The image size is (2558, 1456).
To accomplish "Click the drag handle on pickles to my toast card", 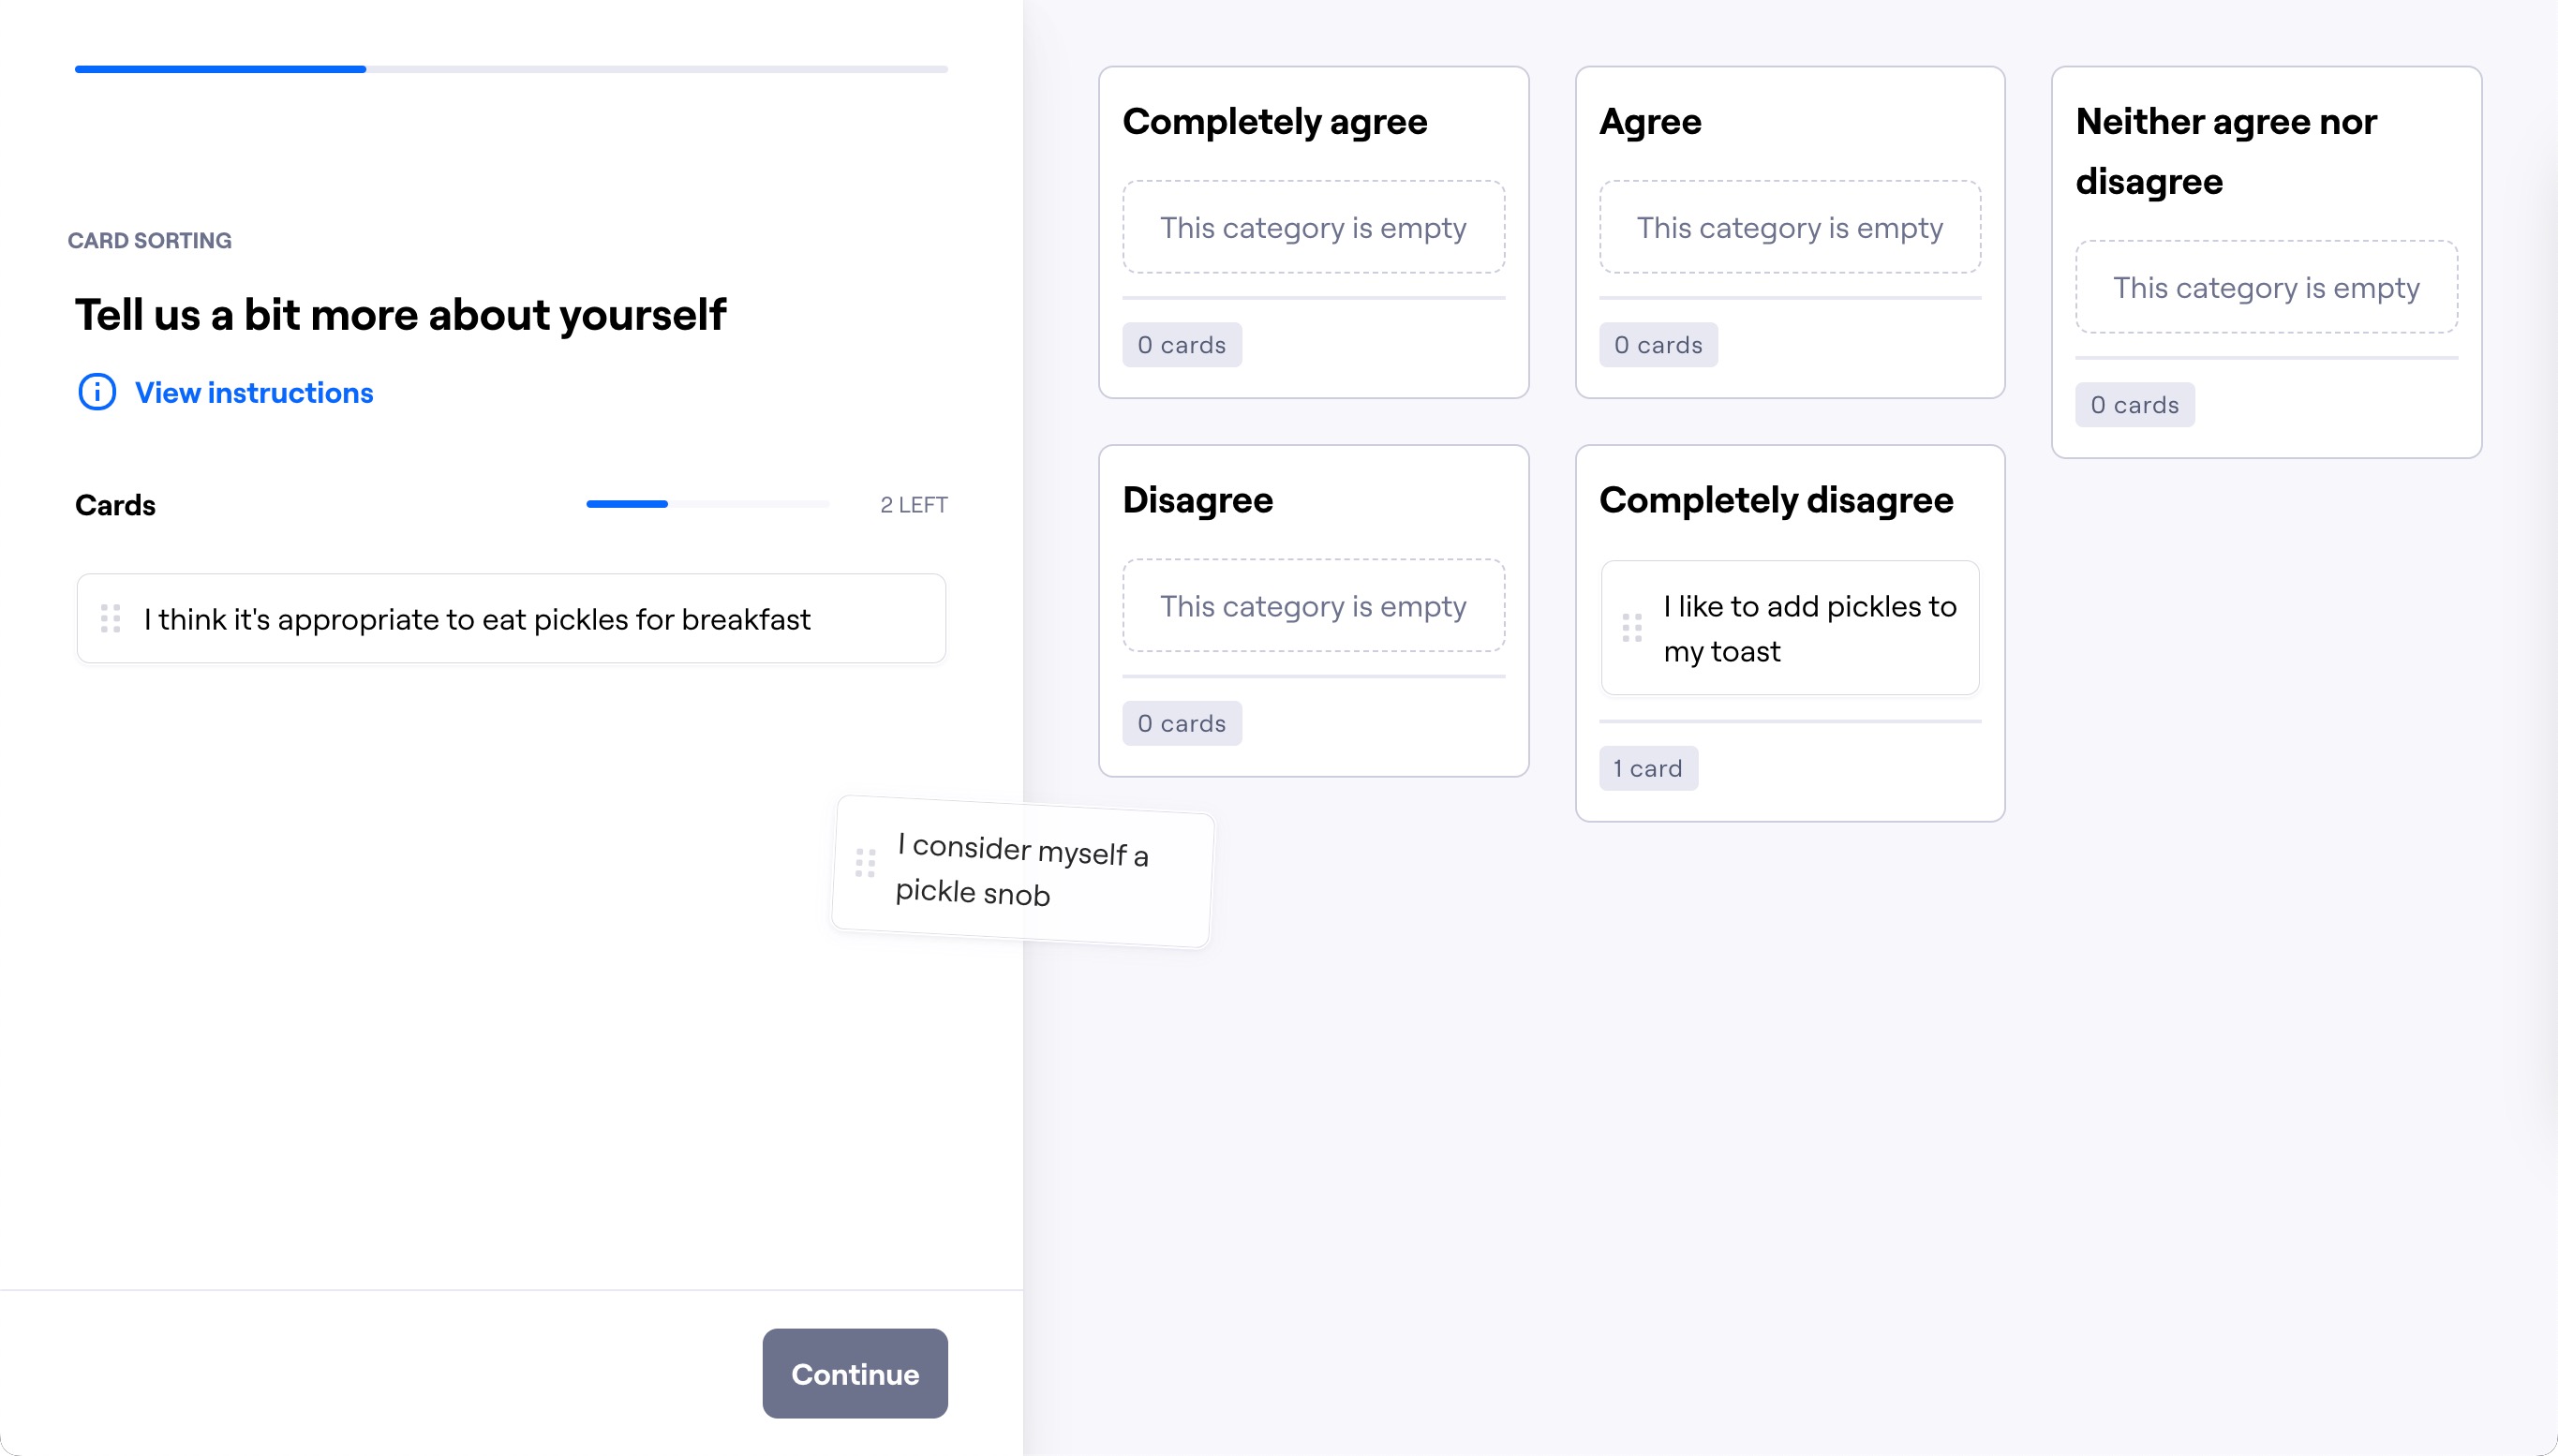I will pos(1632,628).
